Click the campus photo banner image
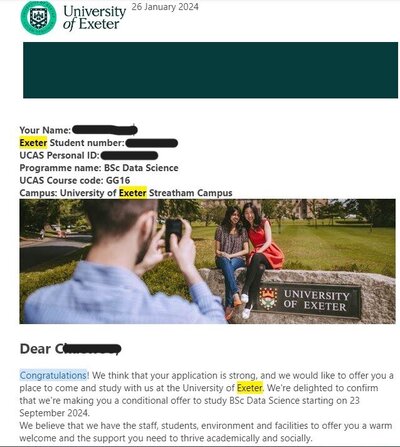The width and height of the screenshot is (400, 447). click(x=207, y=261)
